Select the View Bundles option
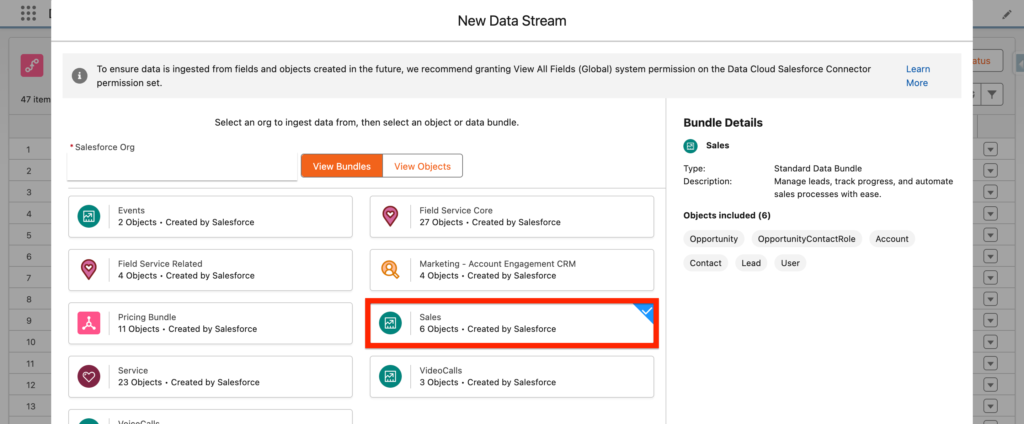The image size is (1024, 424). 341,166
